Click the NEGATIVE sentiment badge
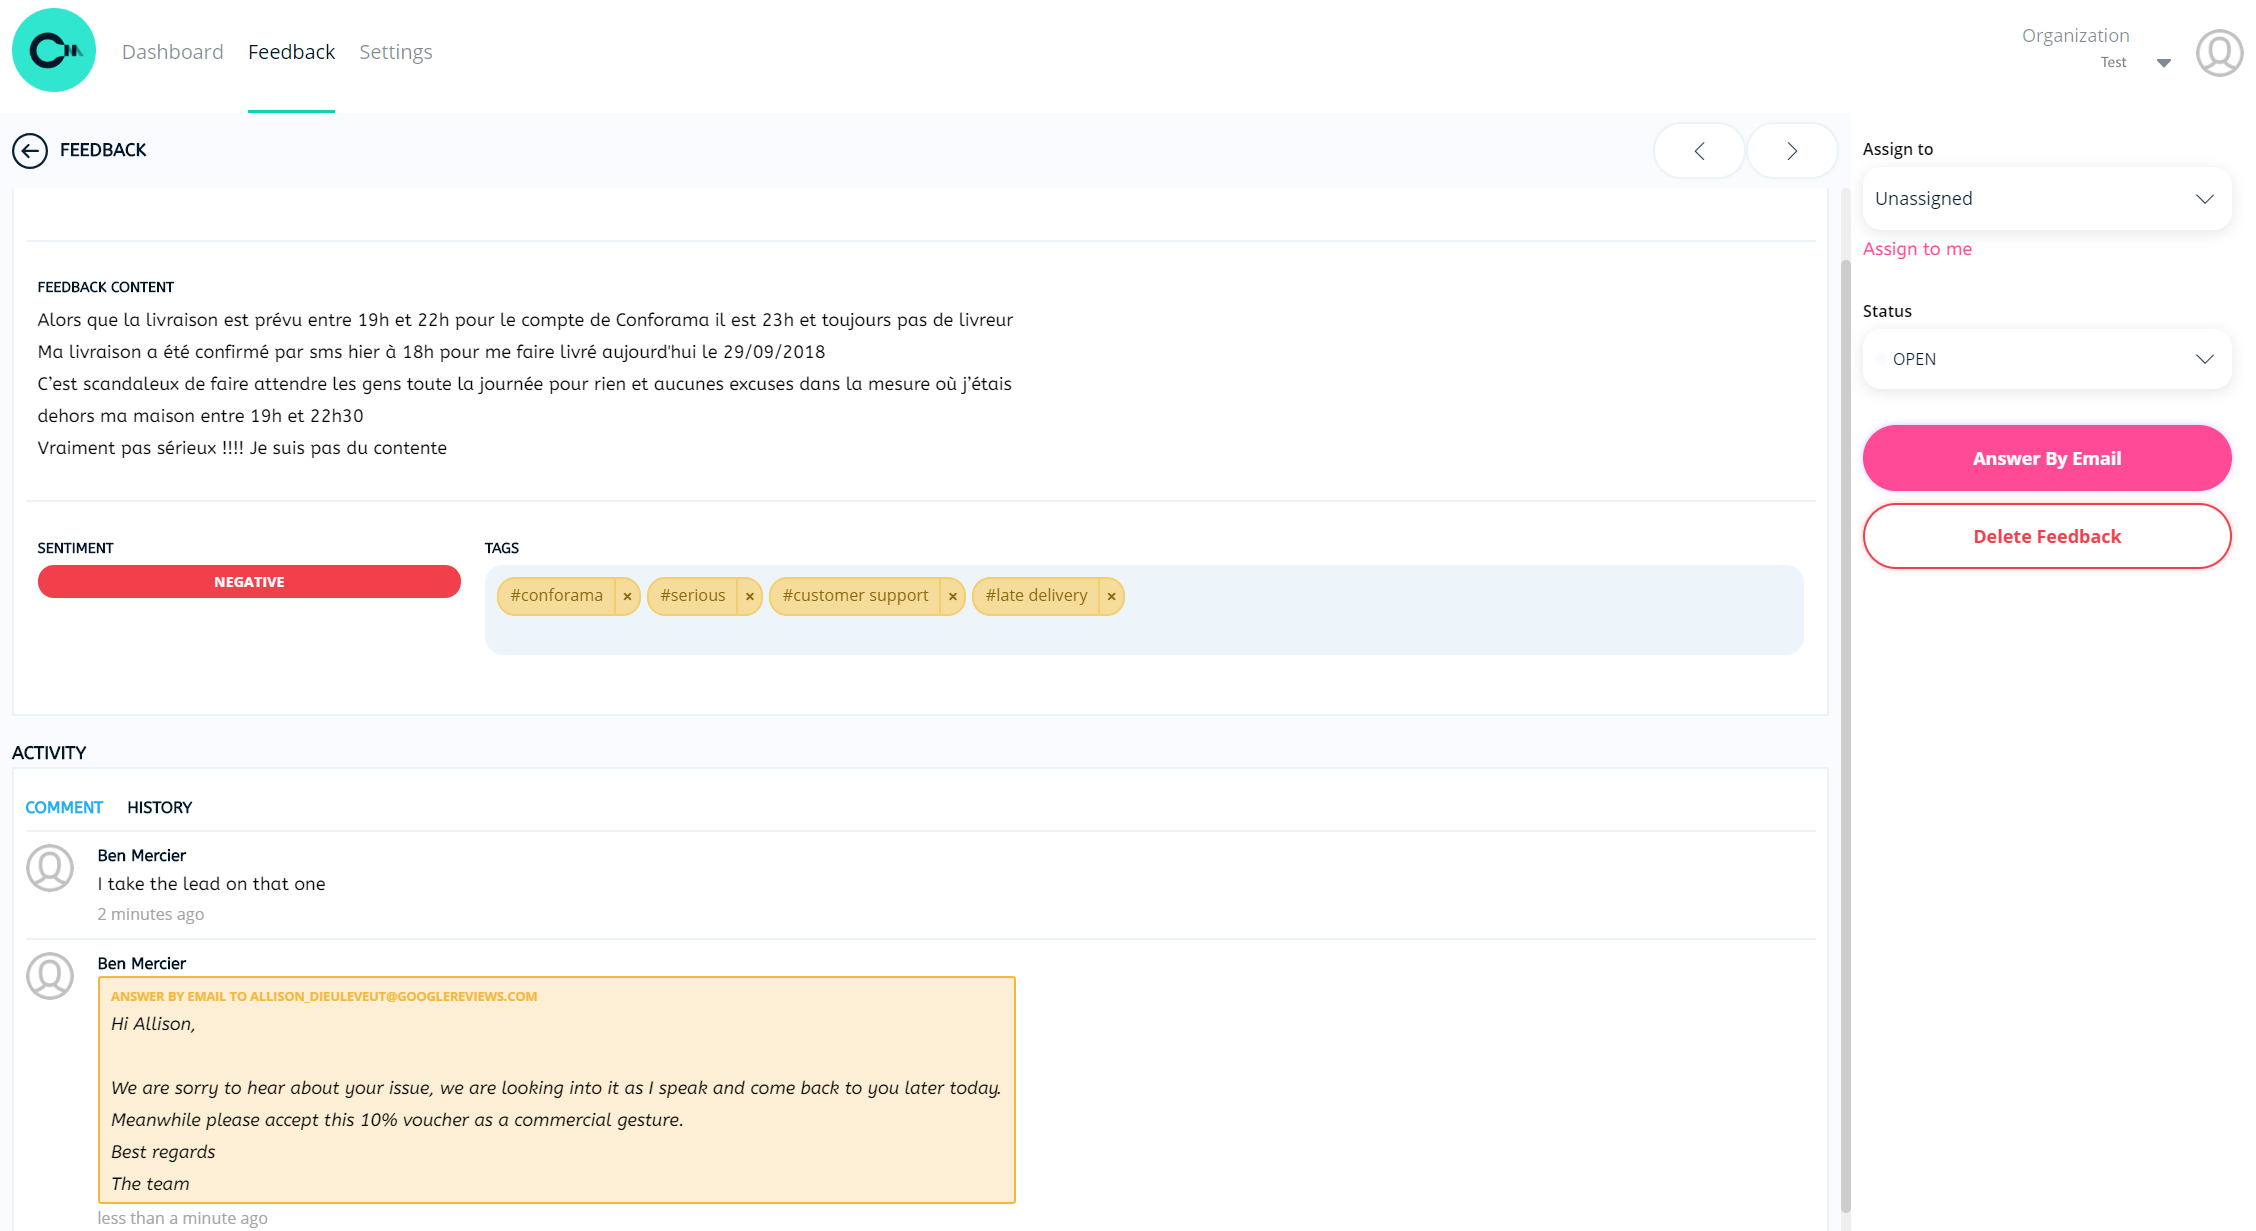This screenshot has width=2256, height=1231. coord(249,582)
